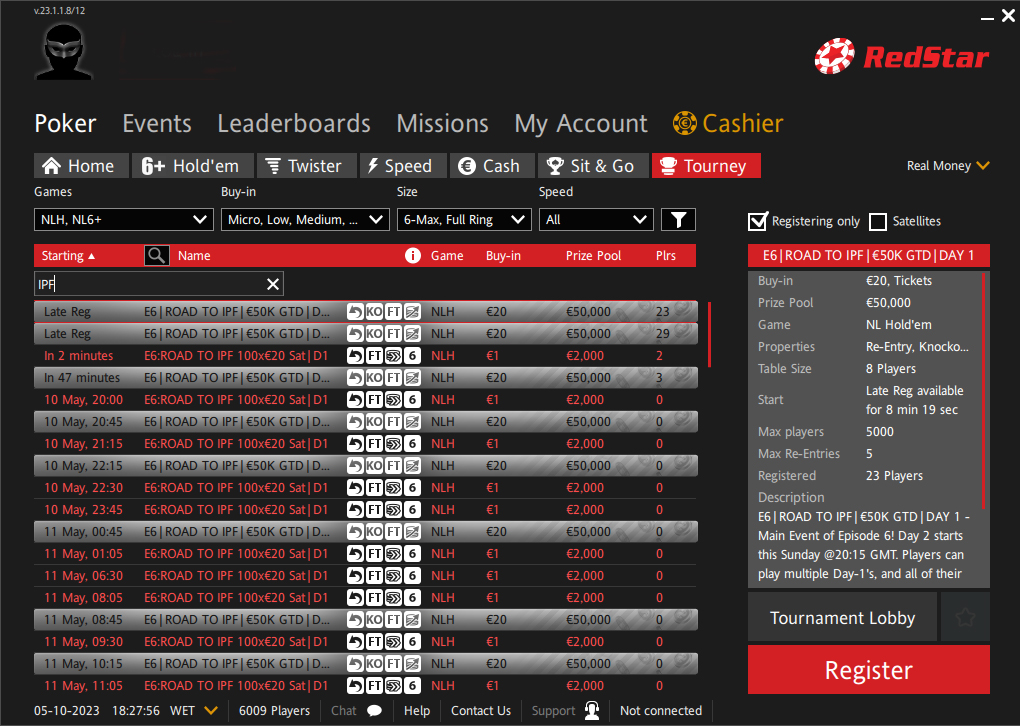The height and width of the screenshot is (726, 1020).
Task: Open the Missions menu
Action: 442,124
